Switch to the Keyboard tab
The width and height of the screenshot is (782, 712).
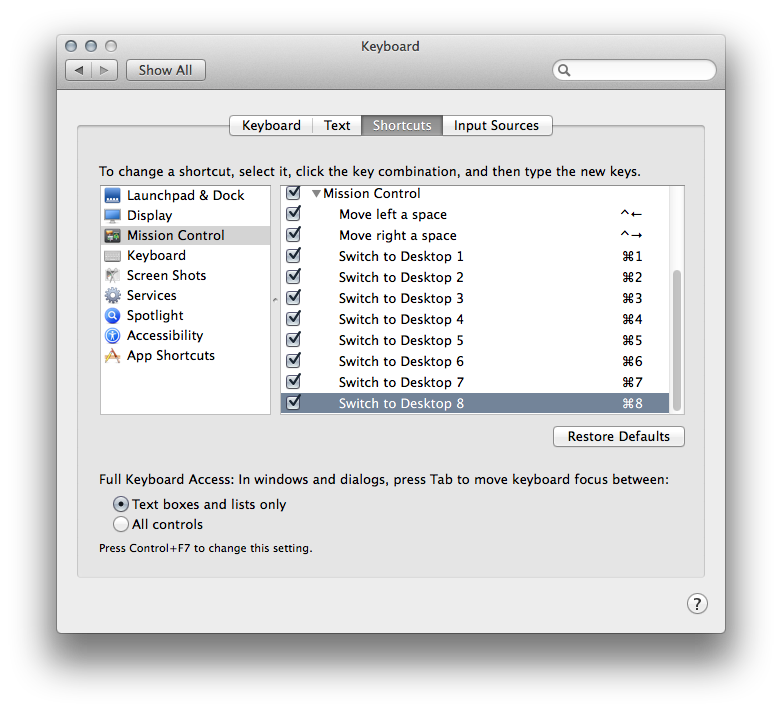tap(271, 125)
